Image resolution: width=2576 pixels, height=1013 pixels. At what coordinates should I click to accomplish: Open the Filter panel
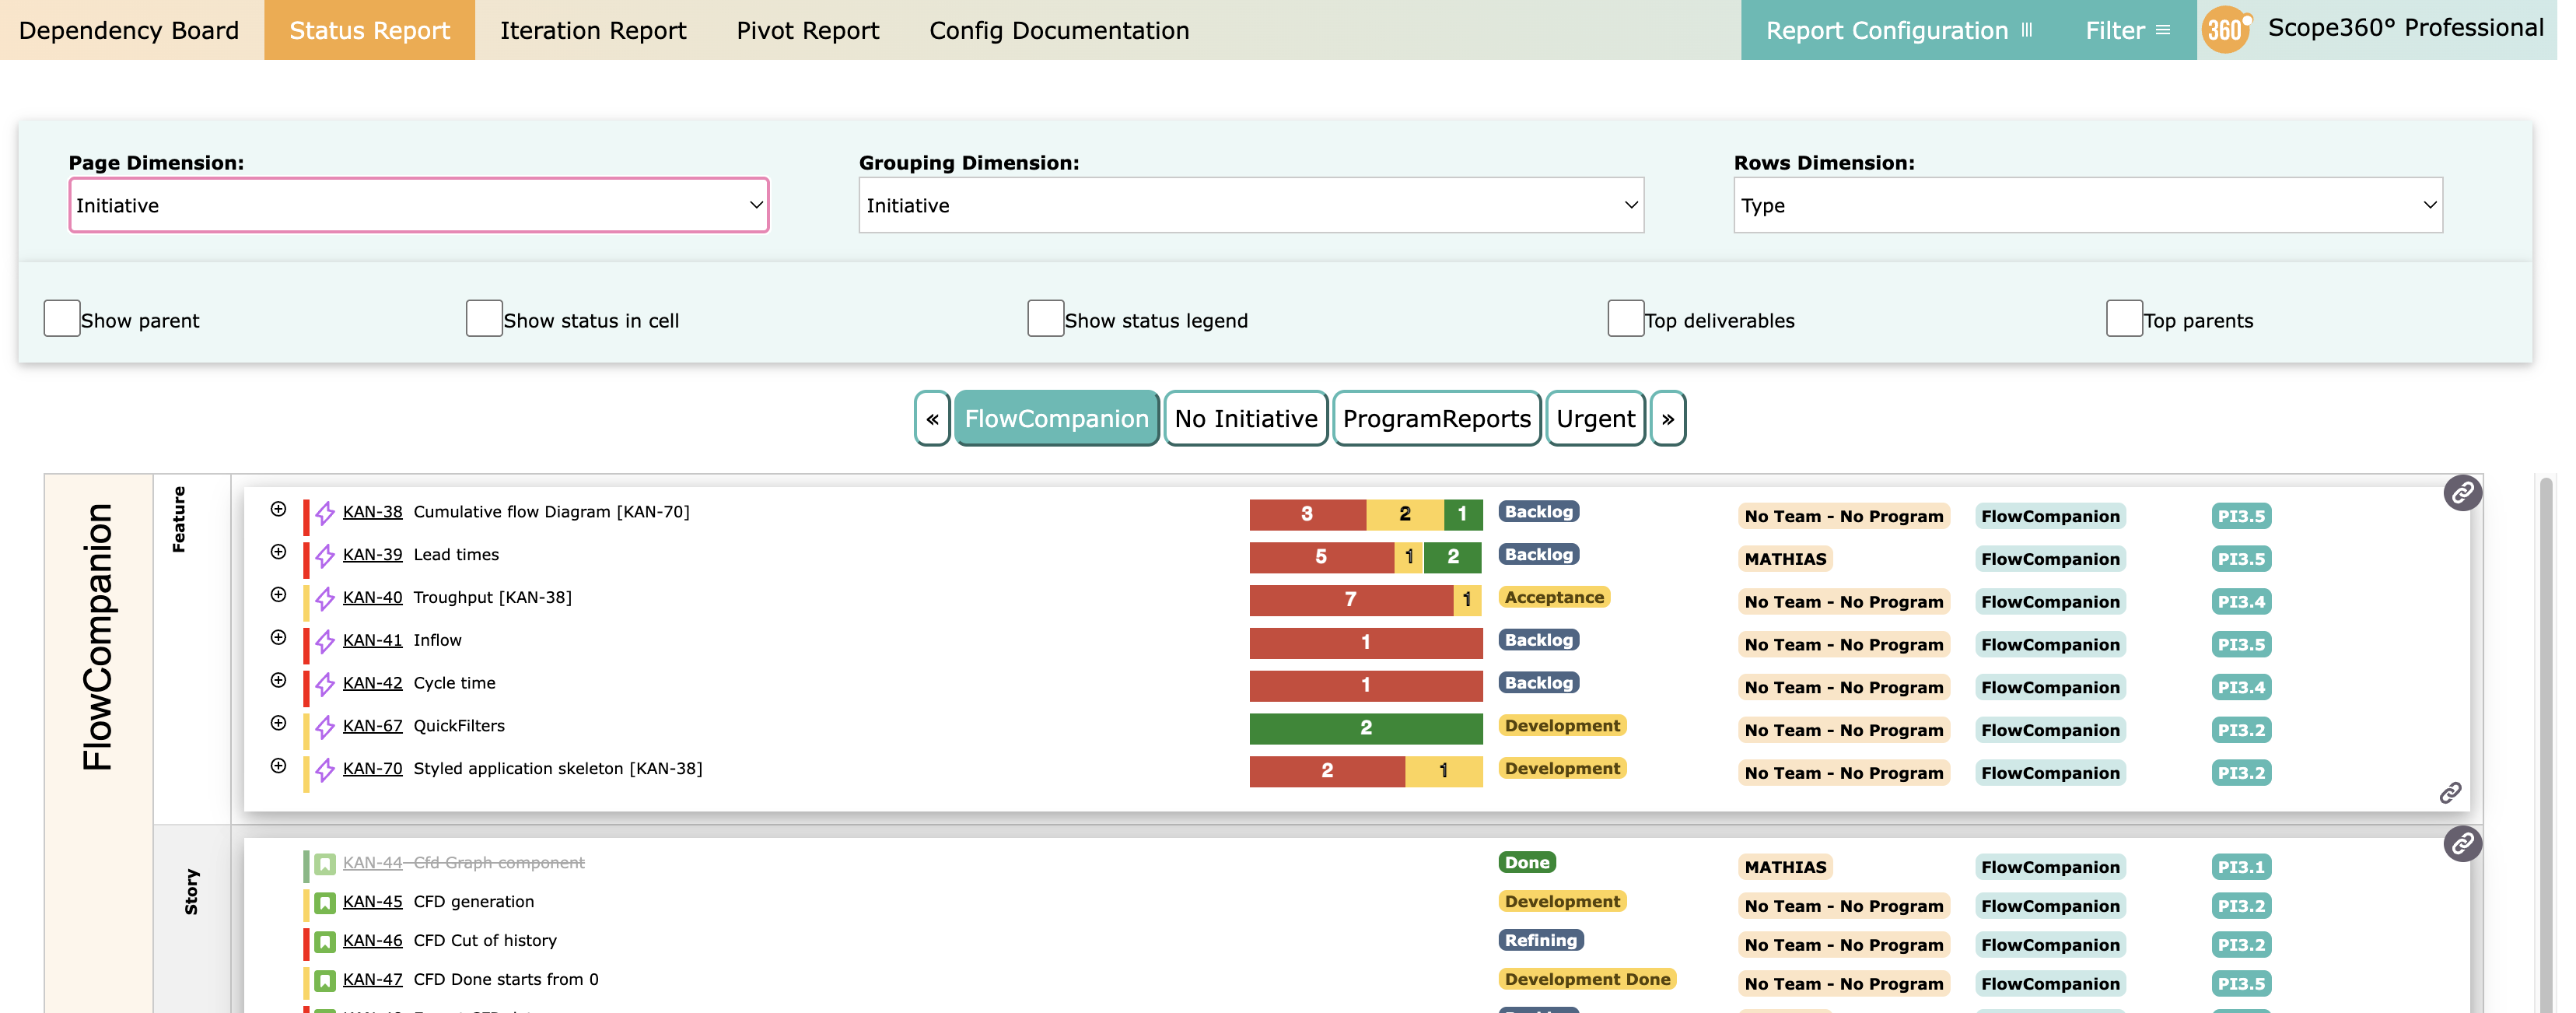[2128, 30]
